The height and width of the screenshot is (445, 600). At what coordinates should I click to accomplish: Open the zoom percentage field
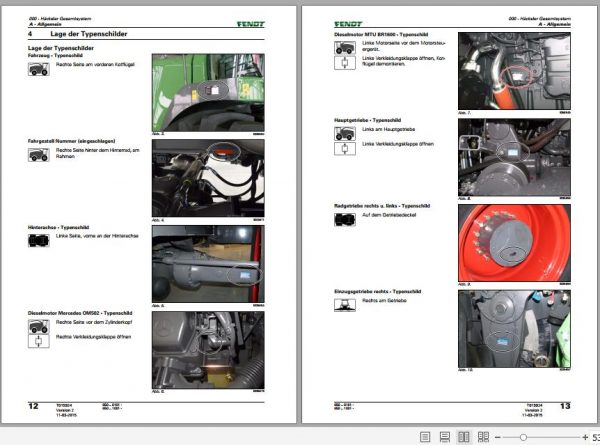coord(596,437)
